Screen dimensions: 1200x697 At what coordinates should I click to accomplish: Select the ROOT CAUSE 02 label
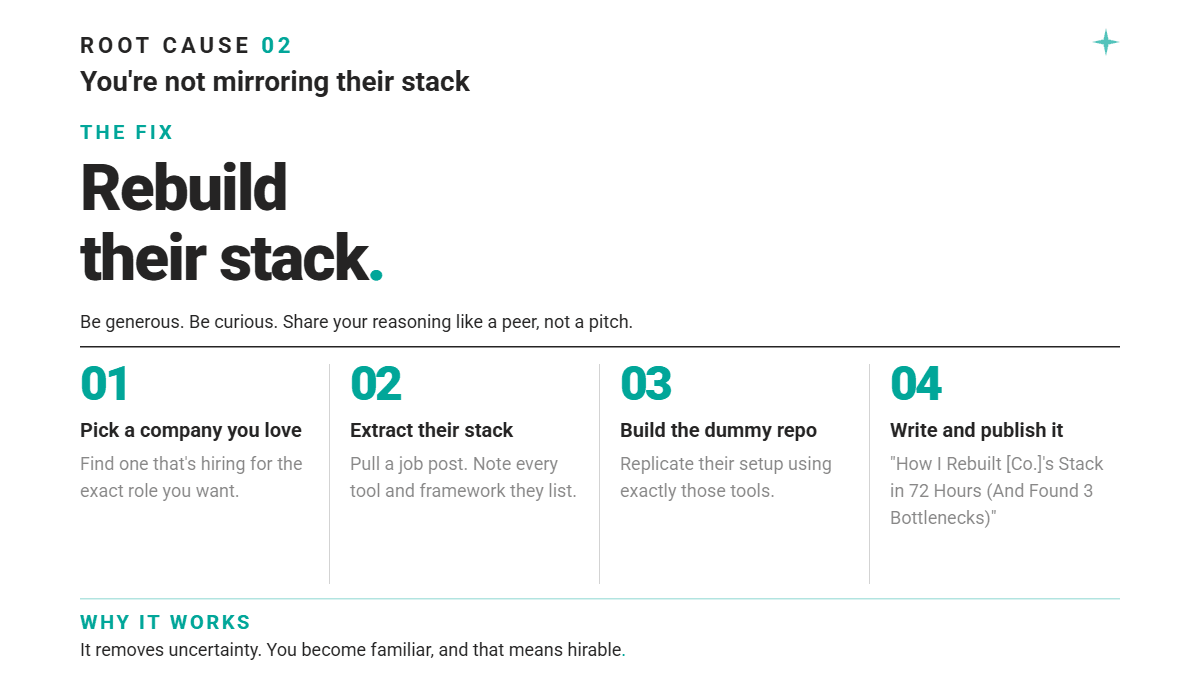tap(186, 46)
